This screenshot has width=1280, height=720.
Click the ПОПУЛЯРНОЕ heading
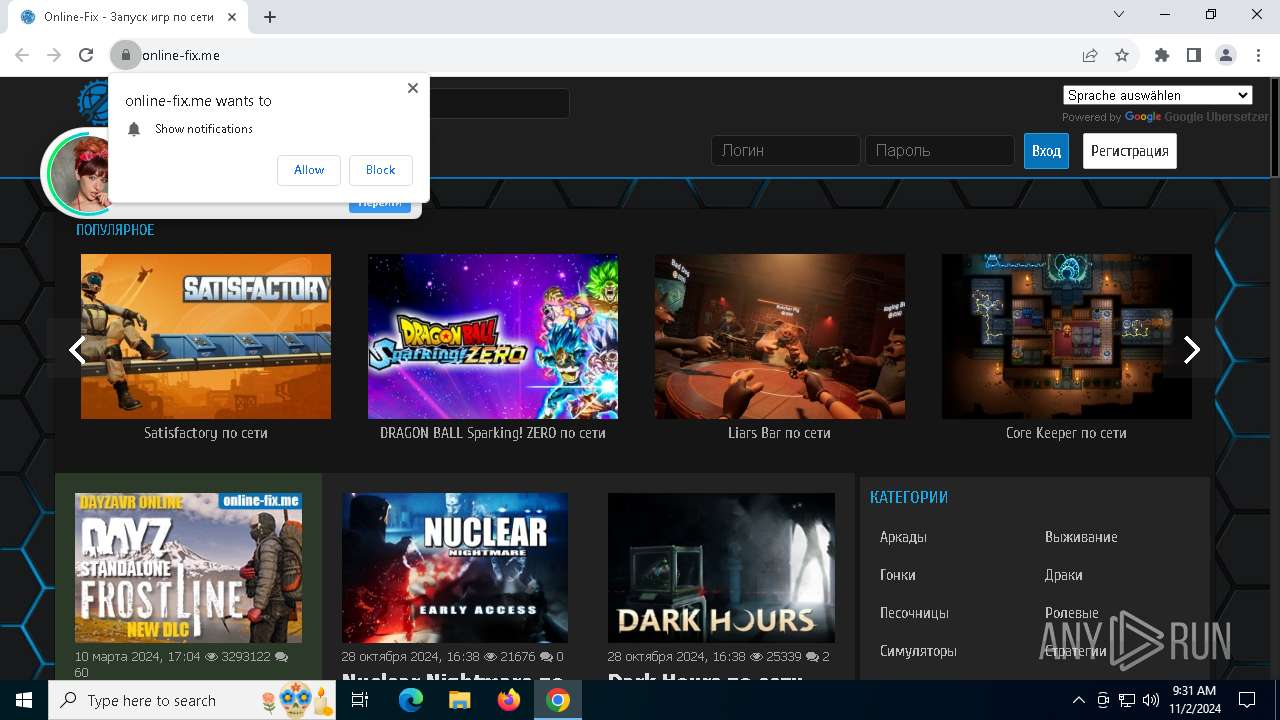click(x=115, y=230)
